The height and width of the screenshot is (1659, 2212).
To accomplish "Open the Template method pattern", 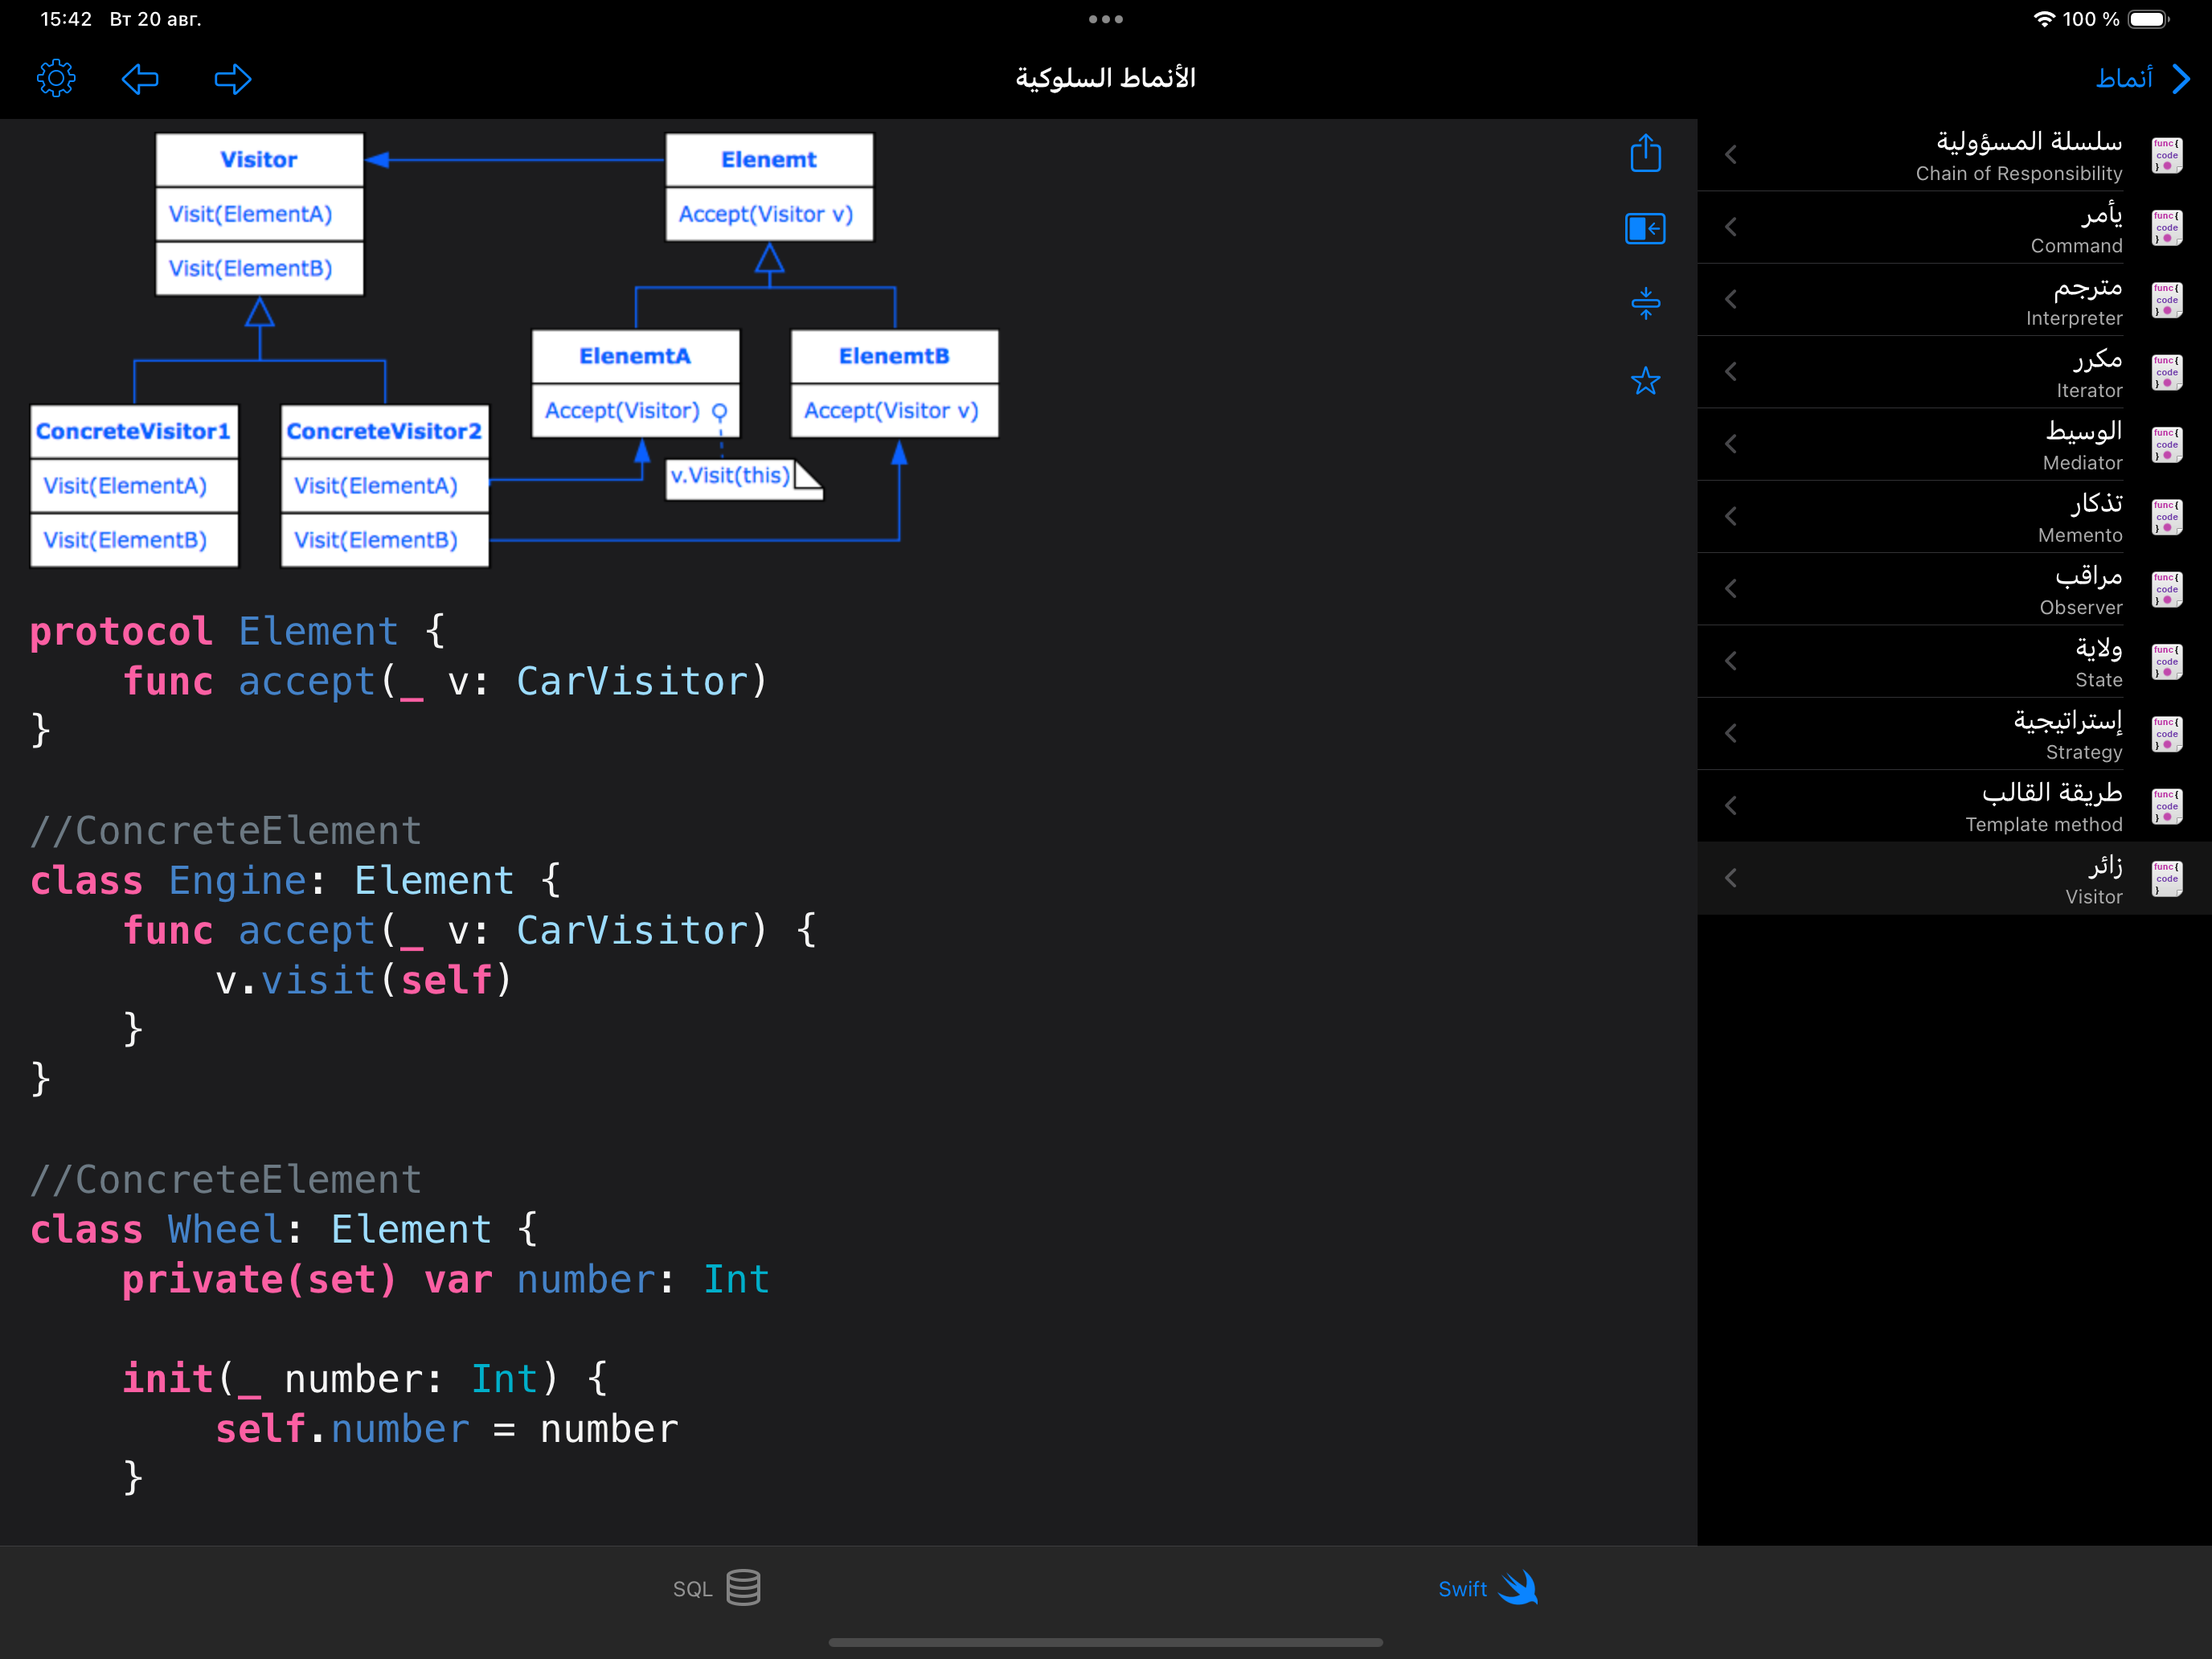I will pyautogui.click(x=1954, y=806).
